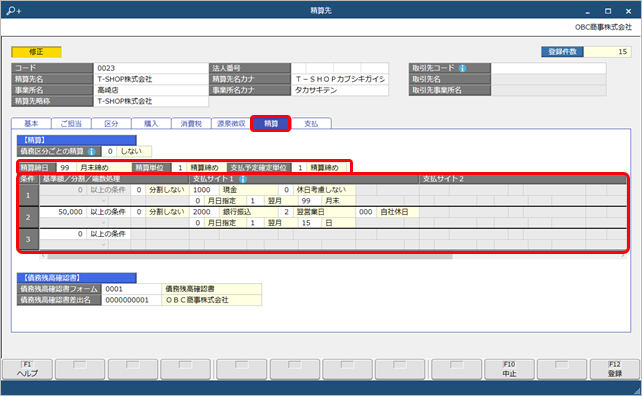The height and width of the screenshot is (396, 642).
Task: Click info icon next to 支払サイト1 header
Action: tap(242, 179)
